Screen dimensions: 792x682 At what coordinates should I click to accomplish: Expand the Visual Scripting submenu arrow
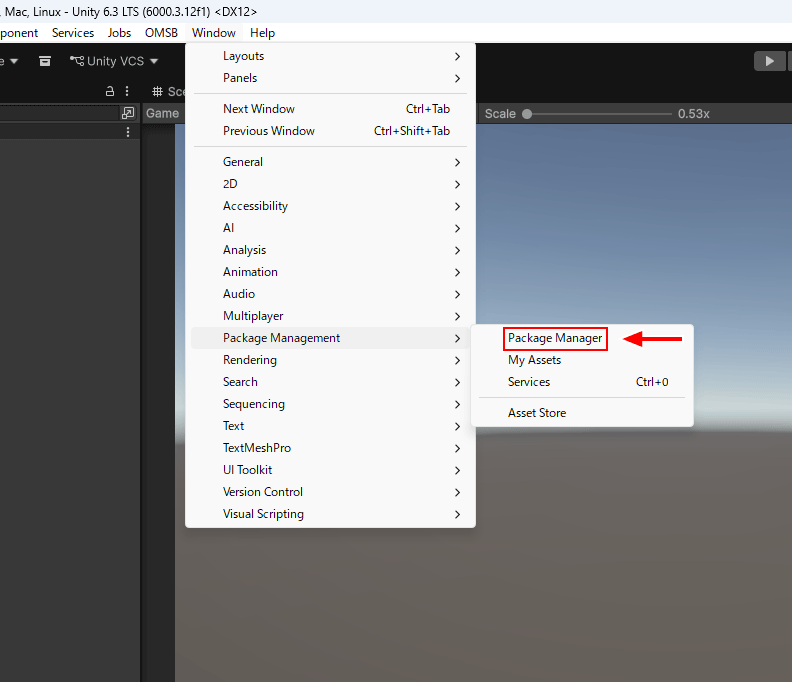click(x=457, y=514)
